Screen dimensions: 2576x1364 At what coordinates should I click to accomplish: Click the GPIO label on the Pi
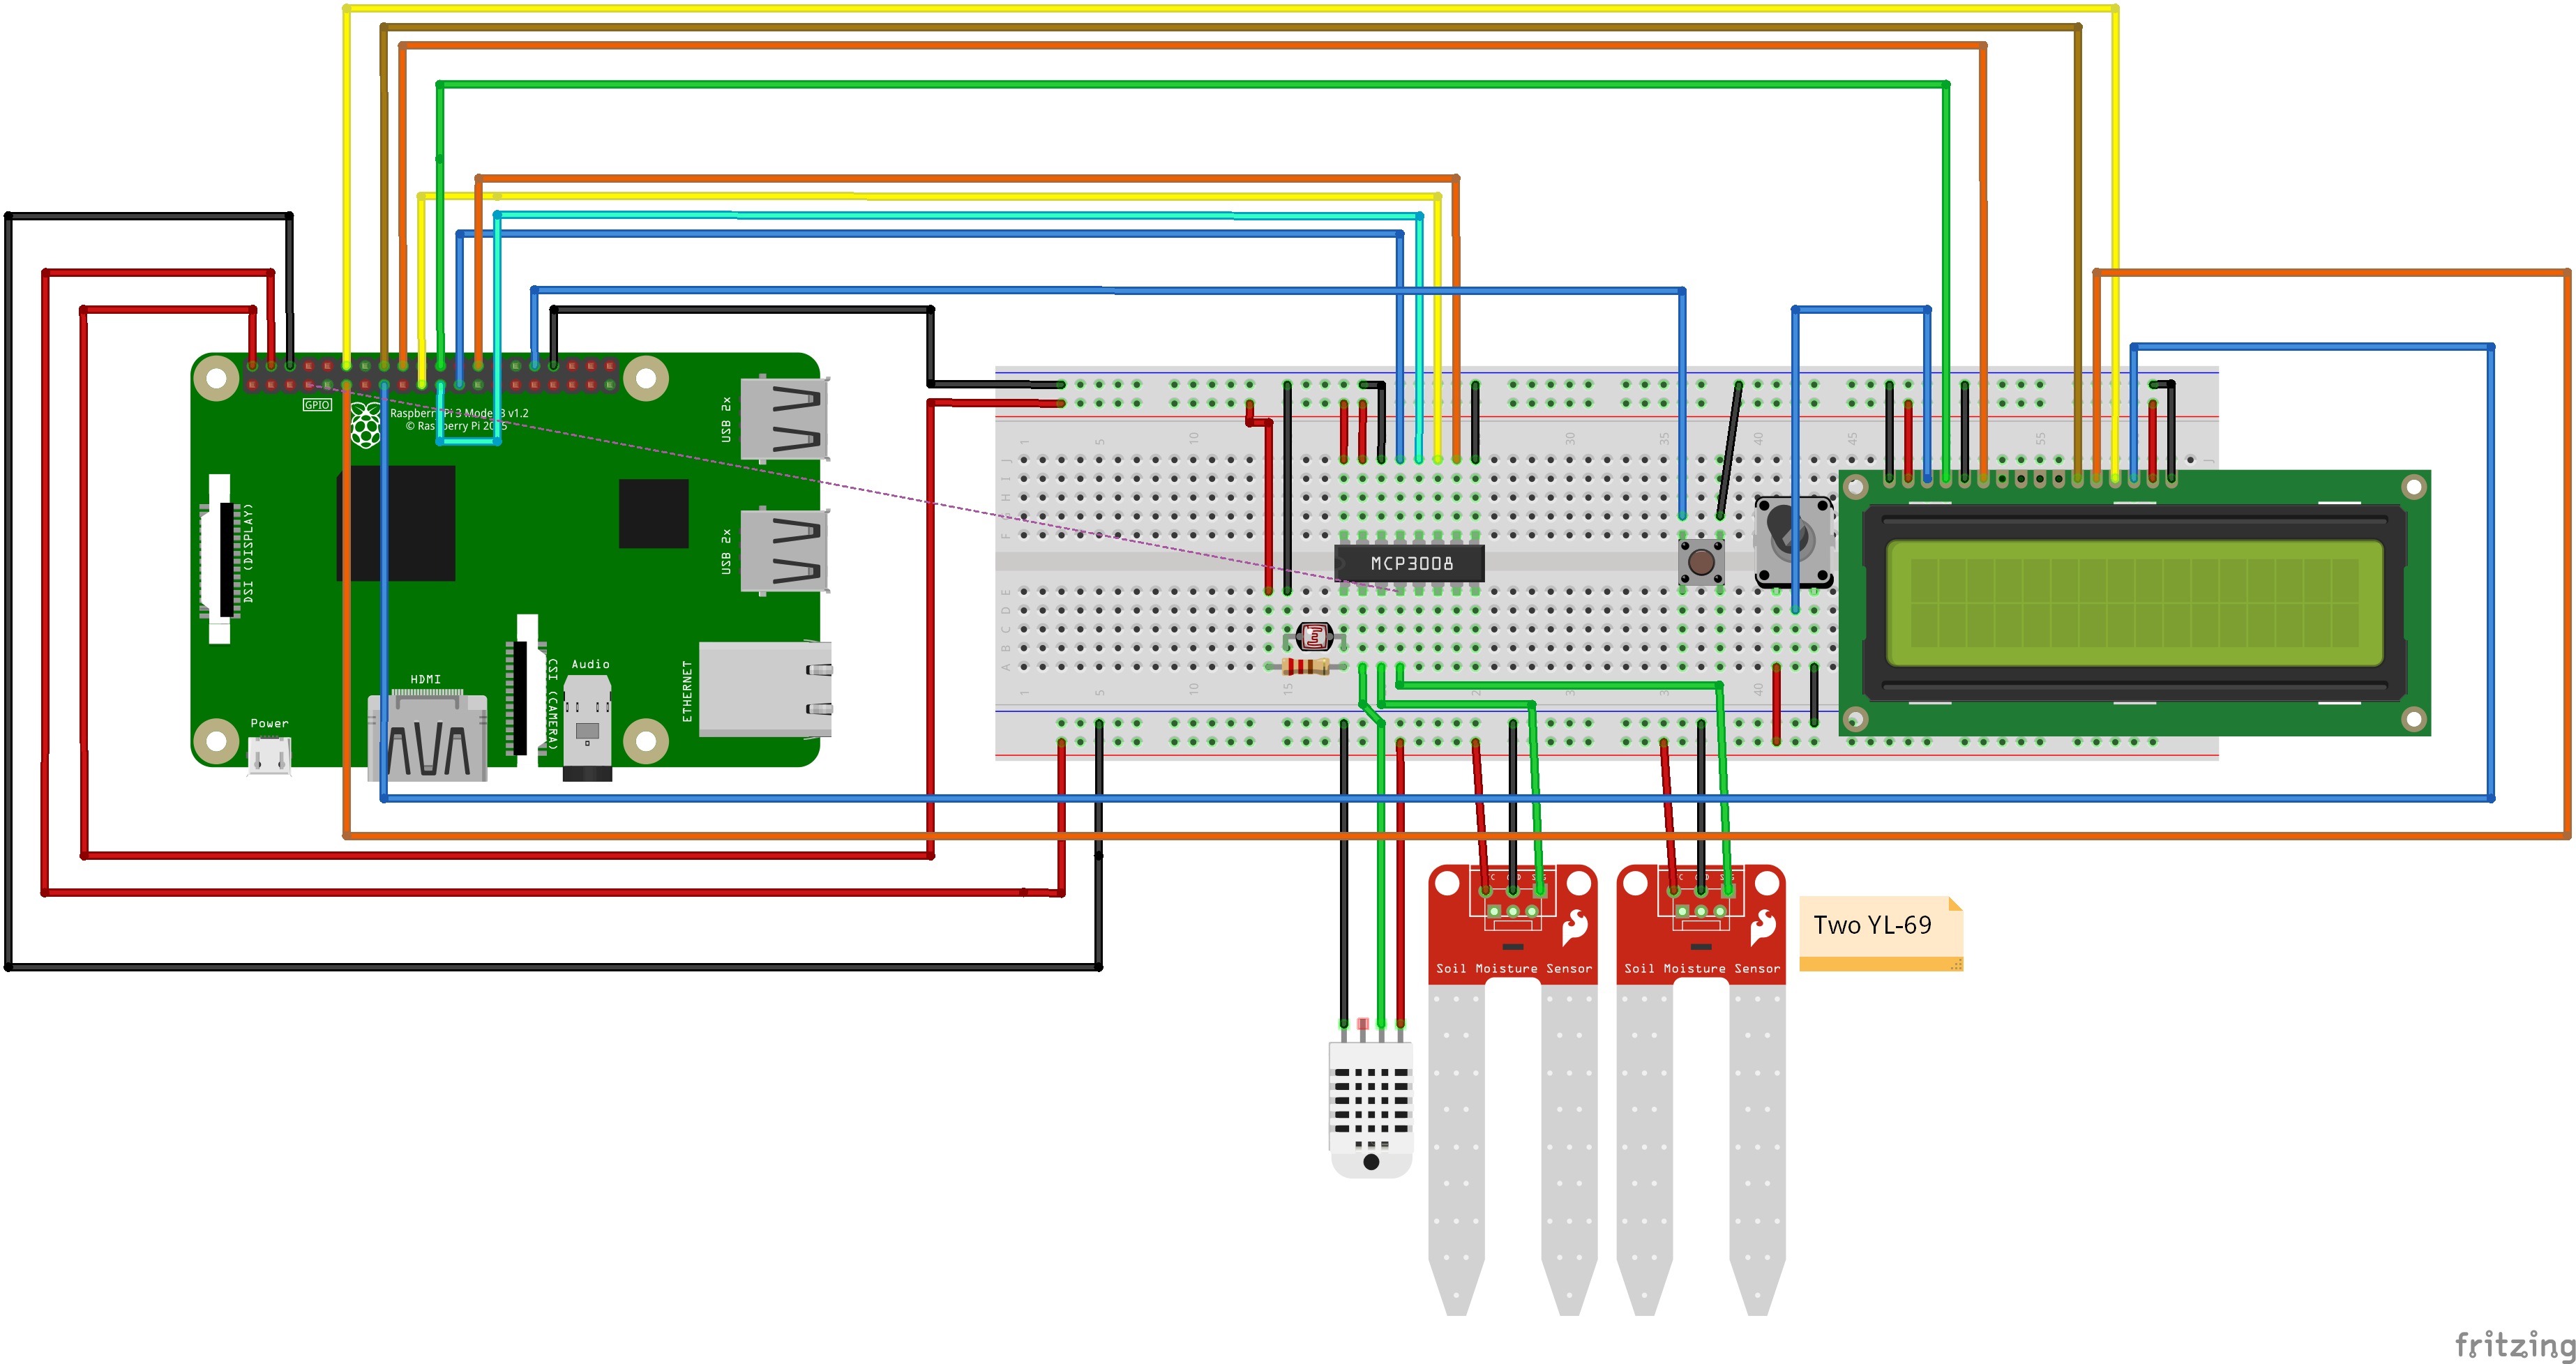tap(317, 405)
